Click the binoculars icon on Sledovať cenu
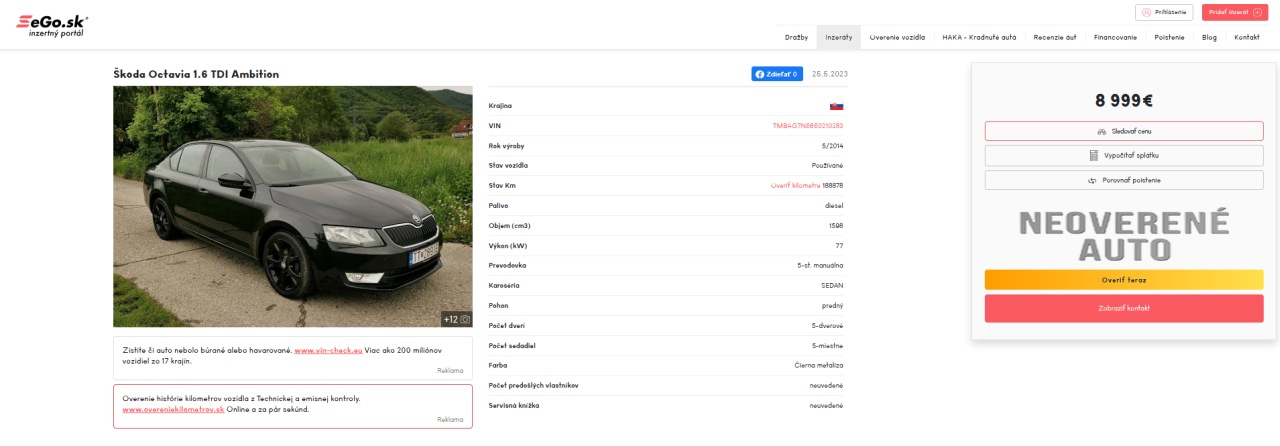 click(x=1102, y=131)
